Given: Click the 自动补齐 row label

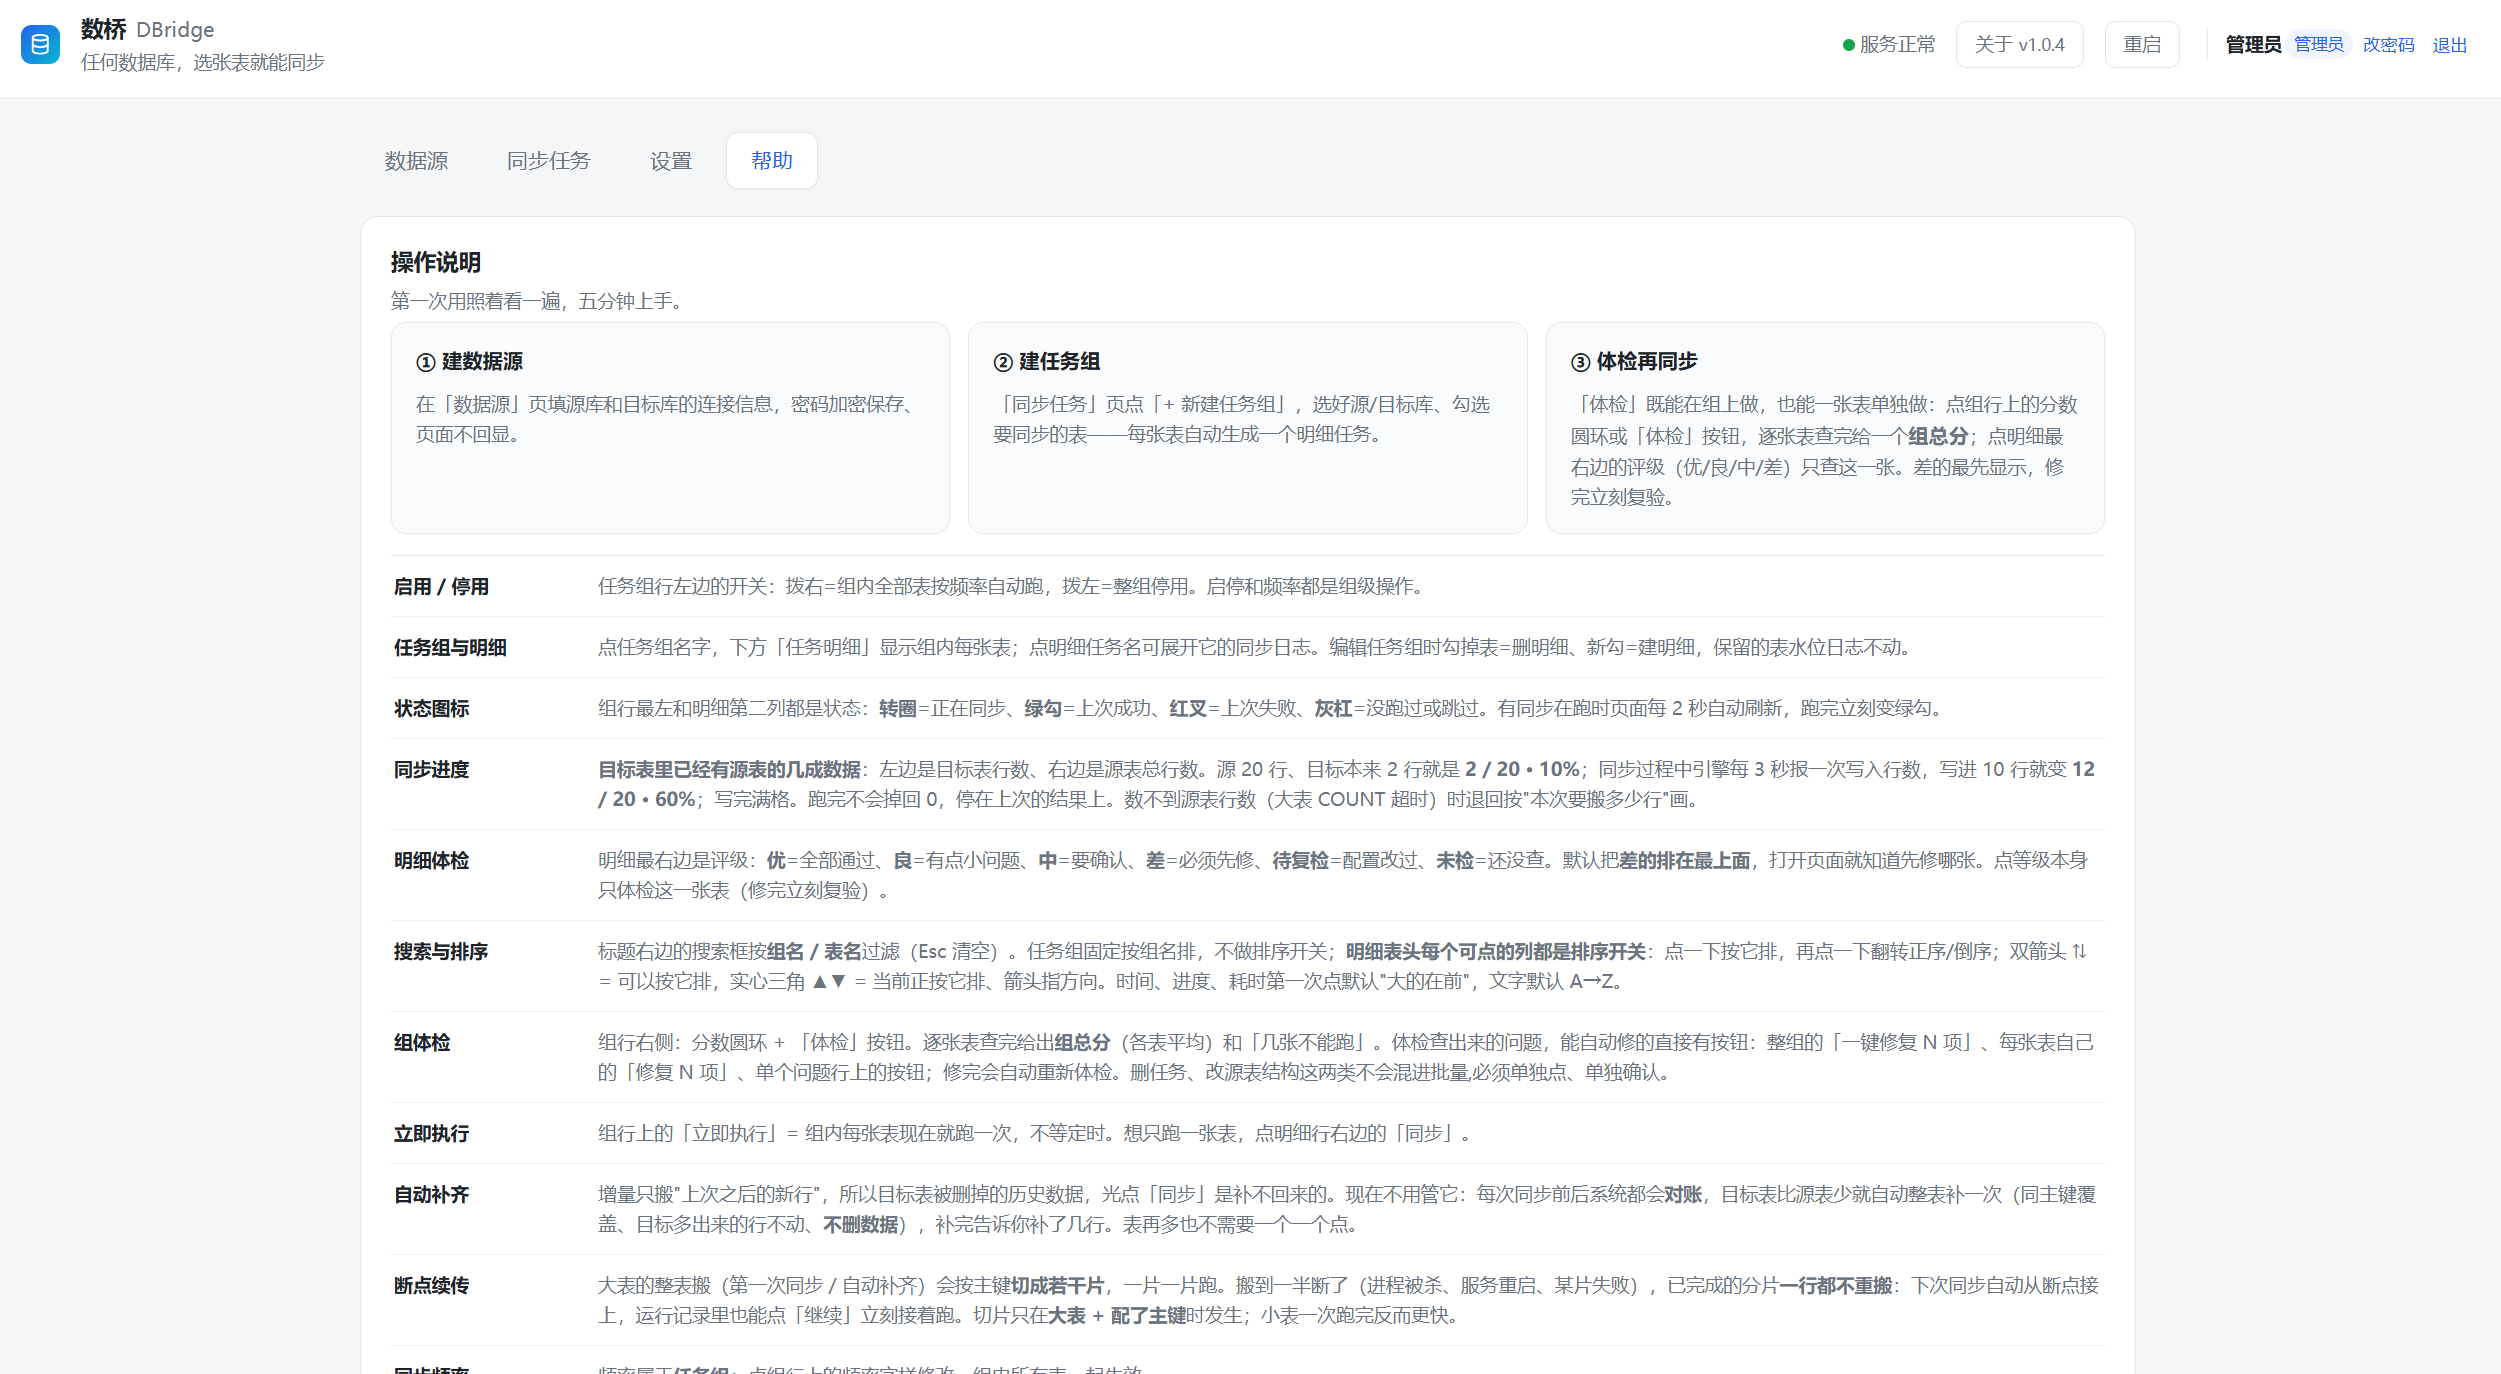Looking at the screenshot, I should 432,1195.
